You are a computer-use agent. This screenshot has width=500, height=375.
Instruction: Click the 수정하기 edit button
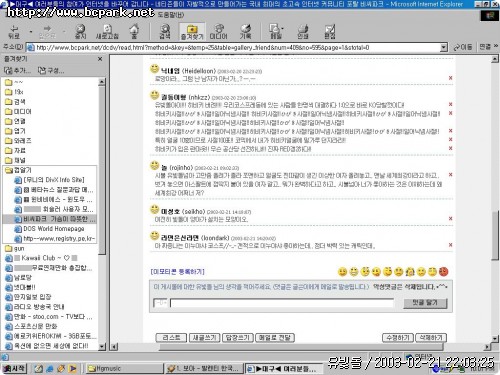397,338
